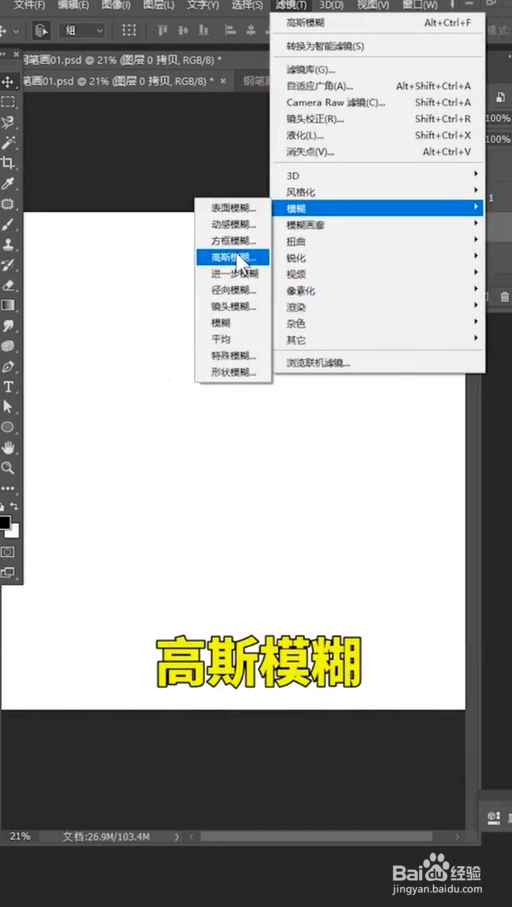Image resolution: width=512 pixels, height=907 pixels.
Task: Expand the 扭曲 submenu
Action: 378,241
